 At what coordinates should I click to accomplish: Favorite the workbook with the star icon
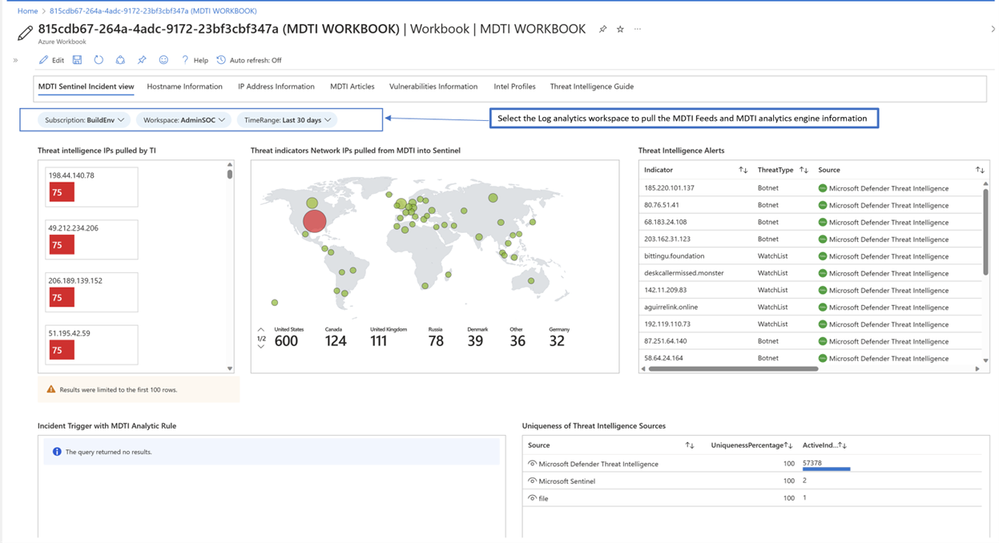coord(620,30)
